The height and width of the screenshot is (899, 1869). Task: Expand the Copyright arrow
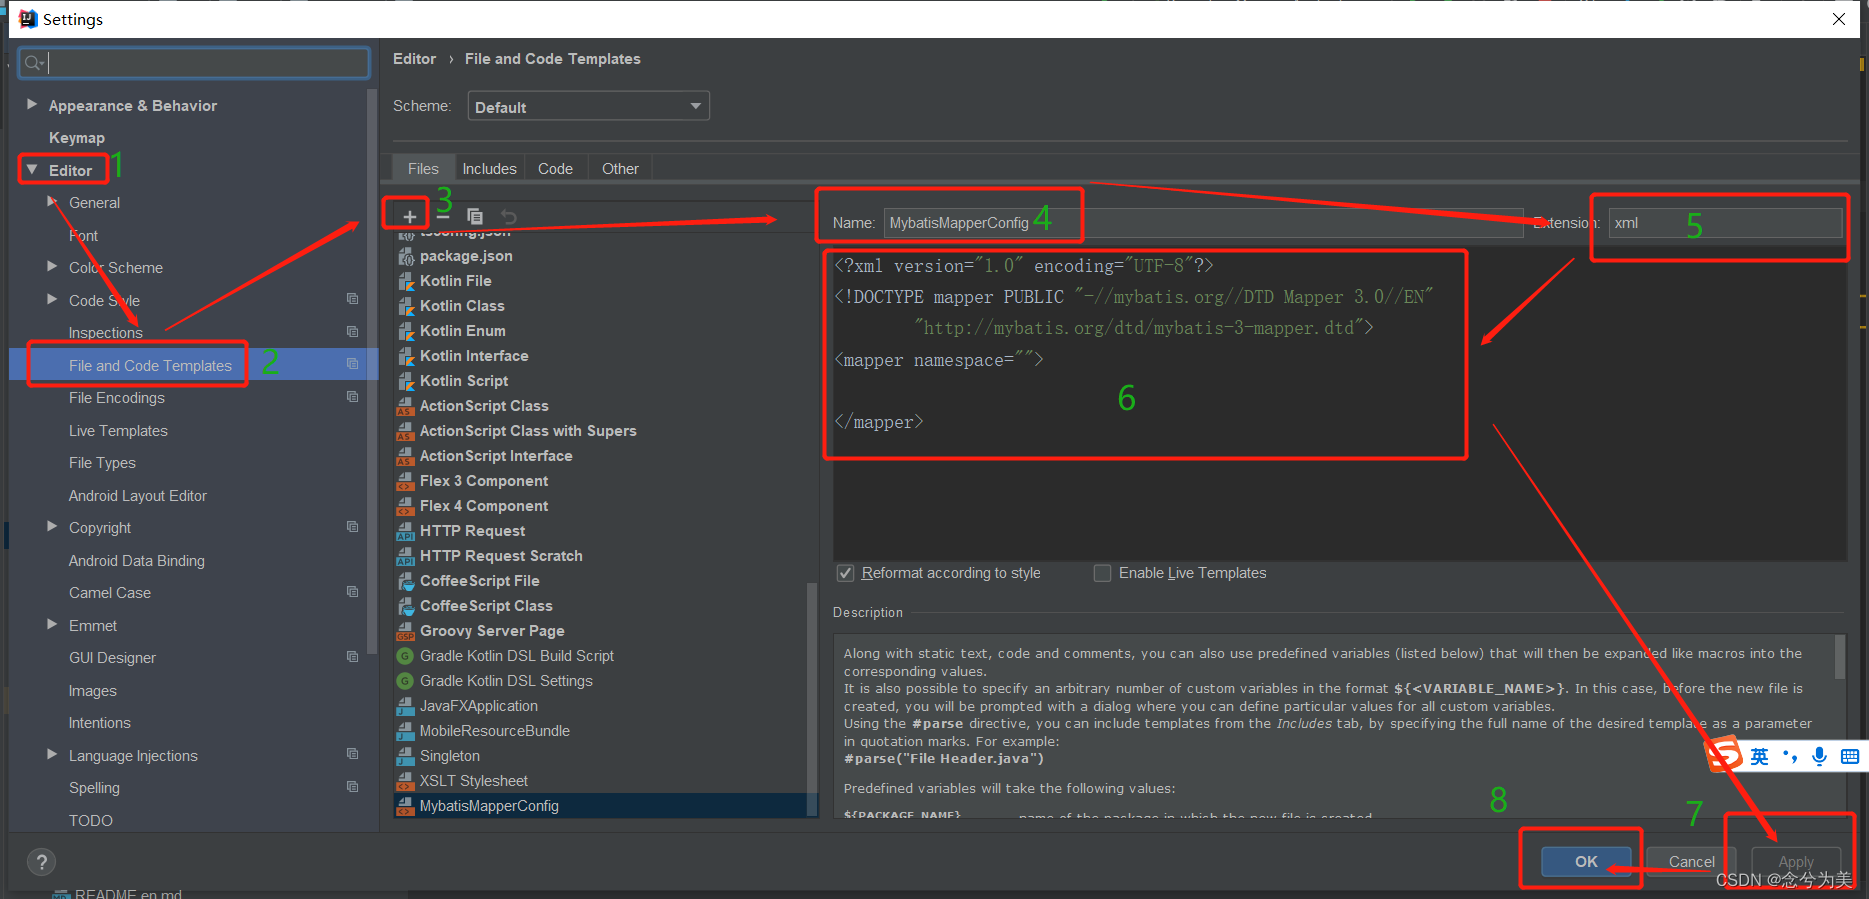point(52,526)
